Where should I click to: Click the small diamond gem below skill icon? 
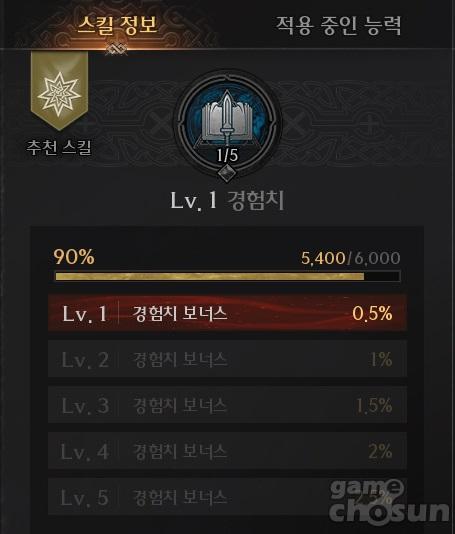[227, 174]
